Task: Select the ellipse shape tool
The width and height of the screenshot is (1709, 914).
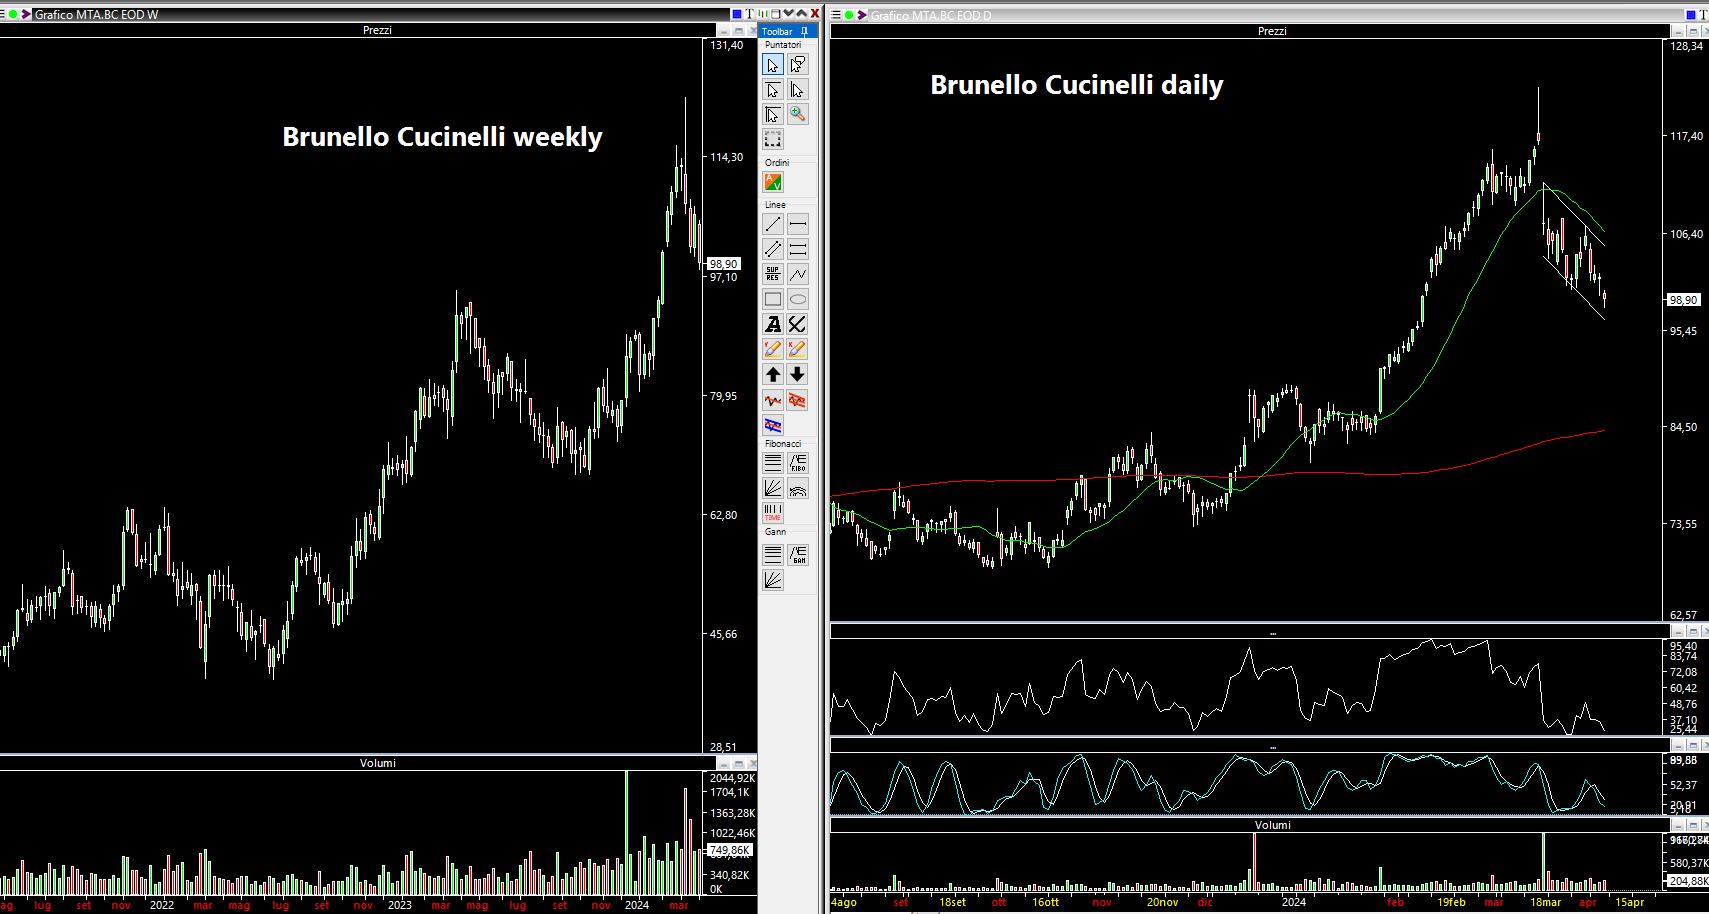Action: [798, 299]
